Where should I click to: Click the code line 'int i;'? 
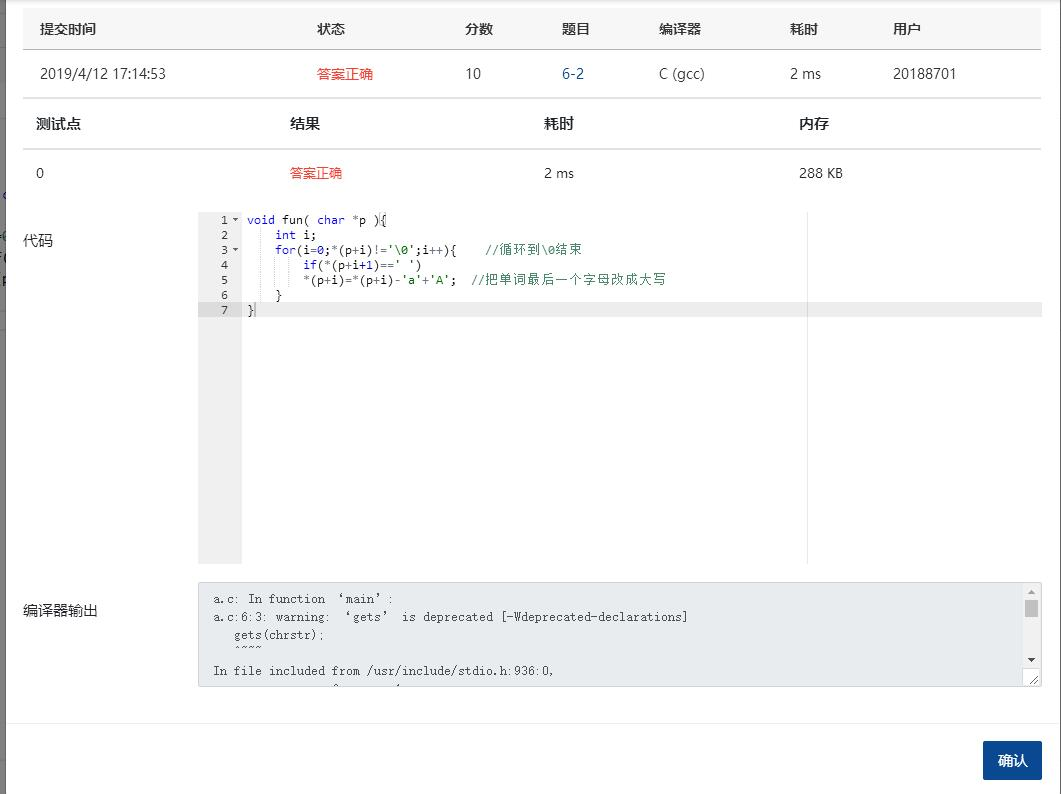pos(295,235)
